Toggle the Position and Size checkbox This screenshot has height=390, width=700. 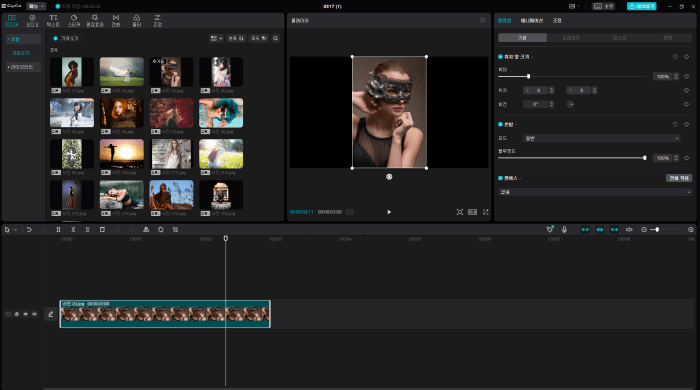click(x=500, y=57)
